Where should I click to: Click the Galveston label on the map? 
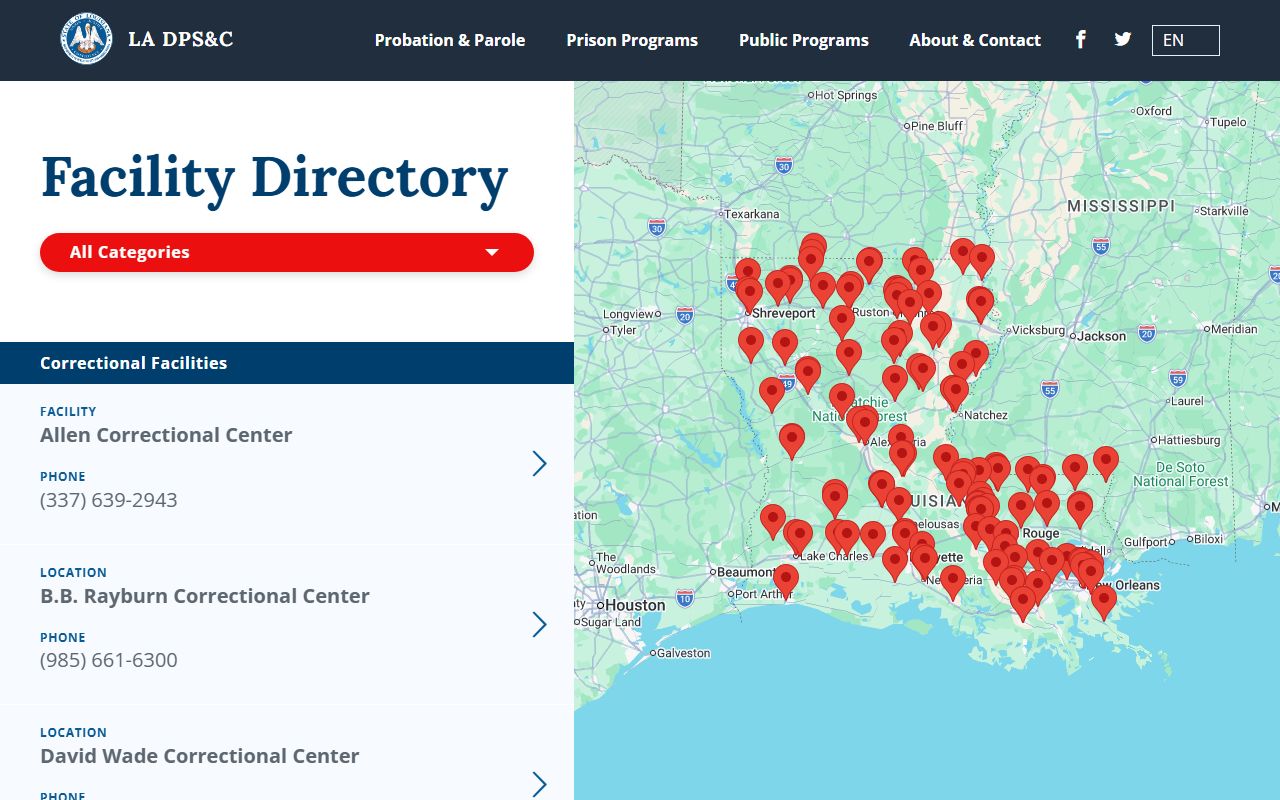click(x=684, y=653)
